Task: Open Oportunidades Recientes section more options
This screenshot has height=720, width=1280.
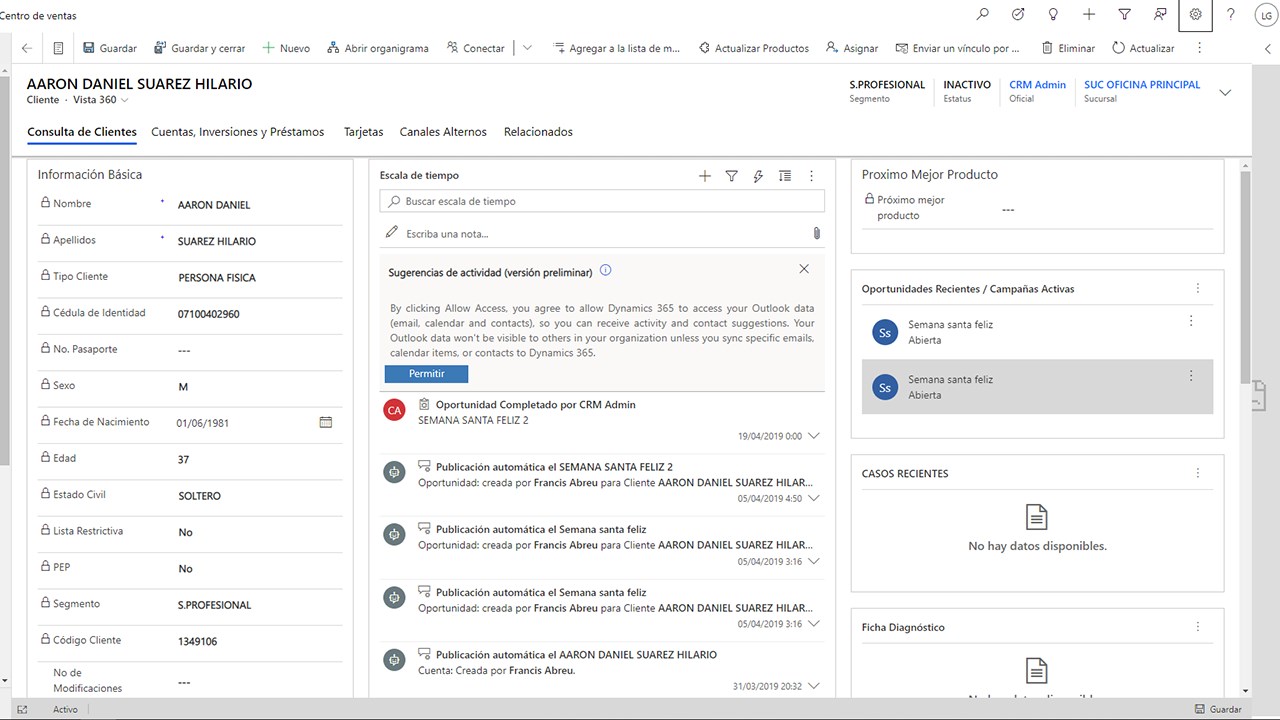Action: click(x=1198, y=288)
